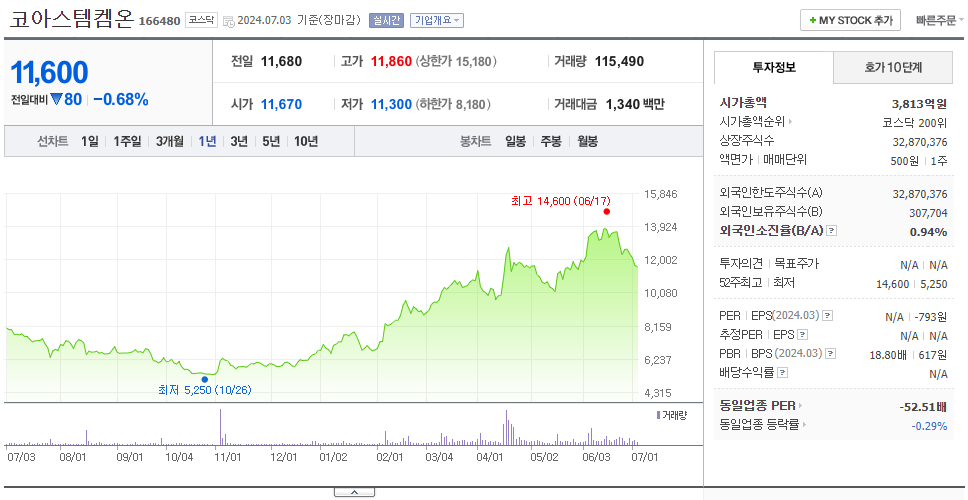Switch to the 호가10단계 tab
Screen dimensions: 968x500
click(x=893, y=67)
